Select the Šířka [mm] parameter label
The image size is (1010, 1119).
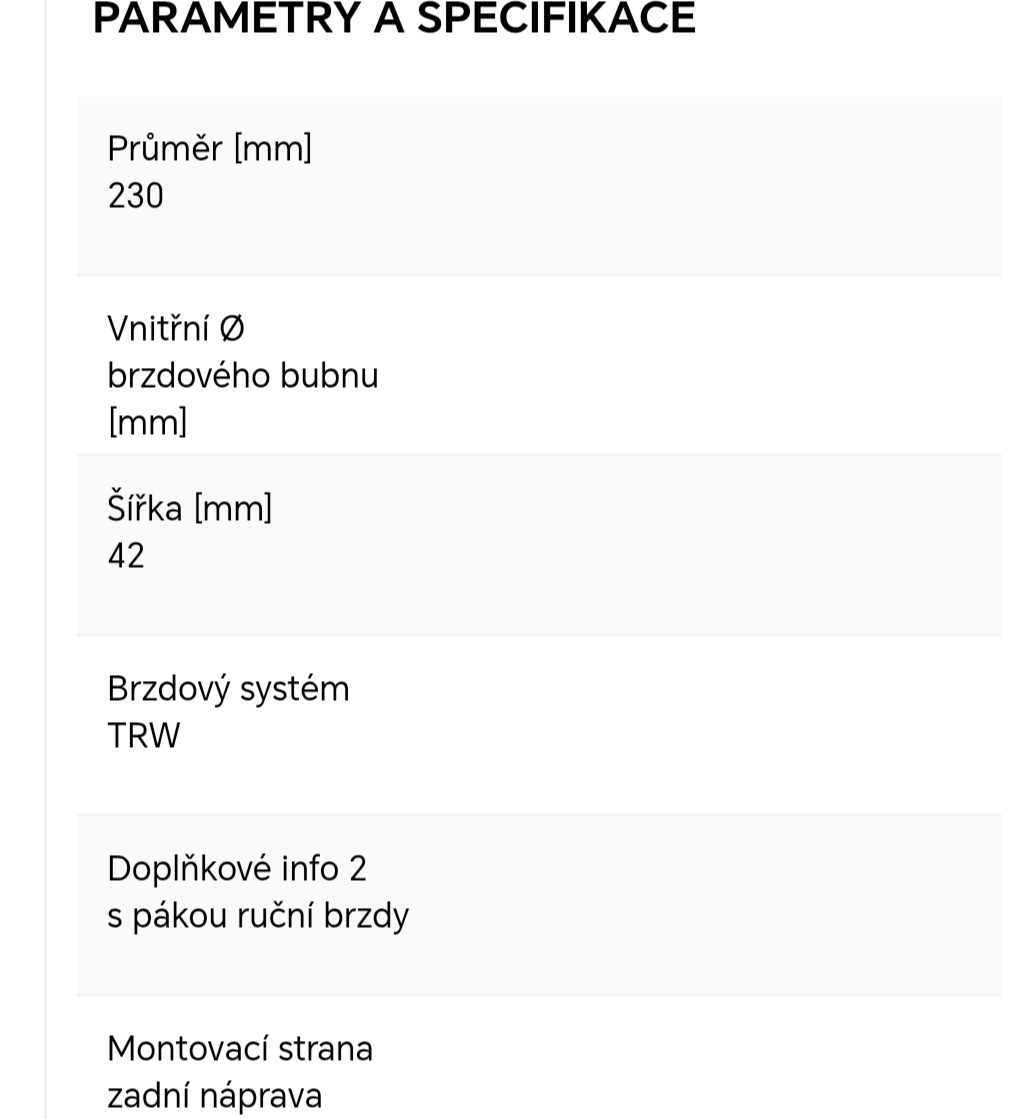(189, 508)
